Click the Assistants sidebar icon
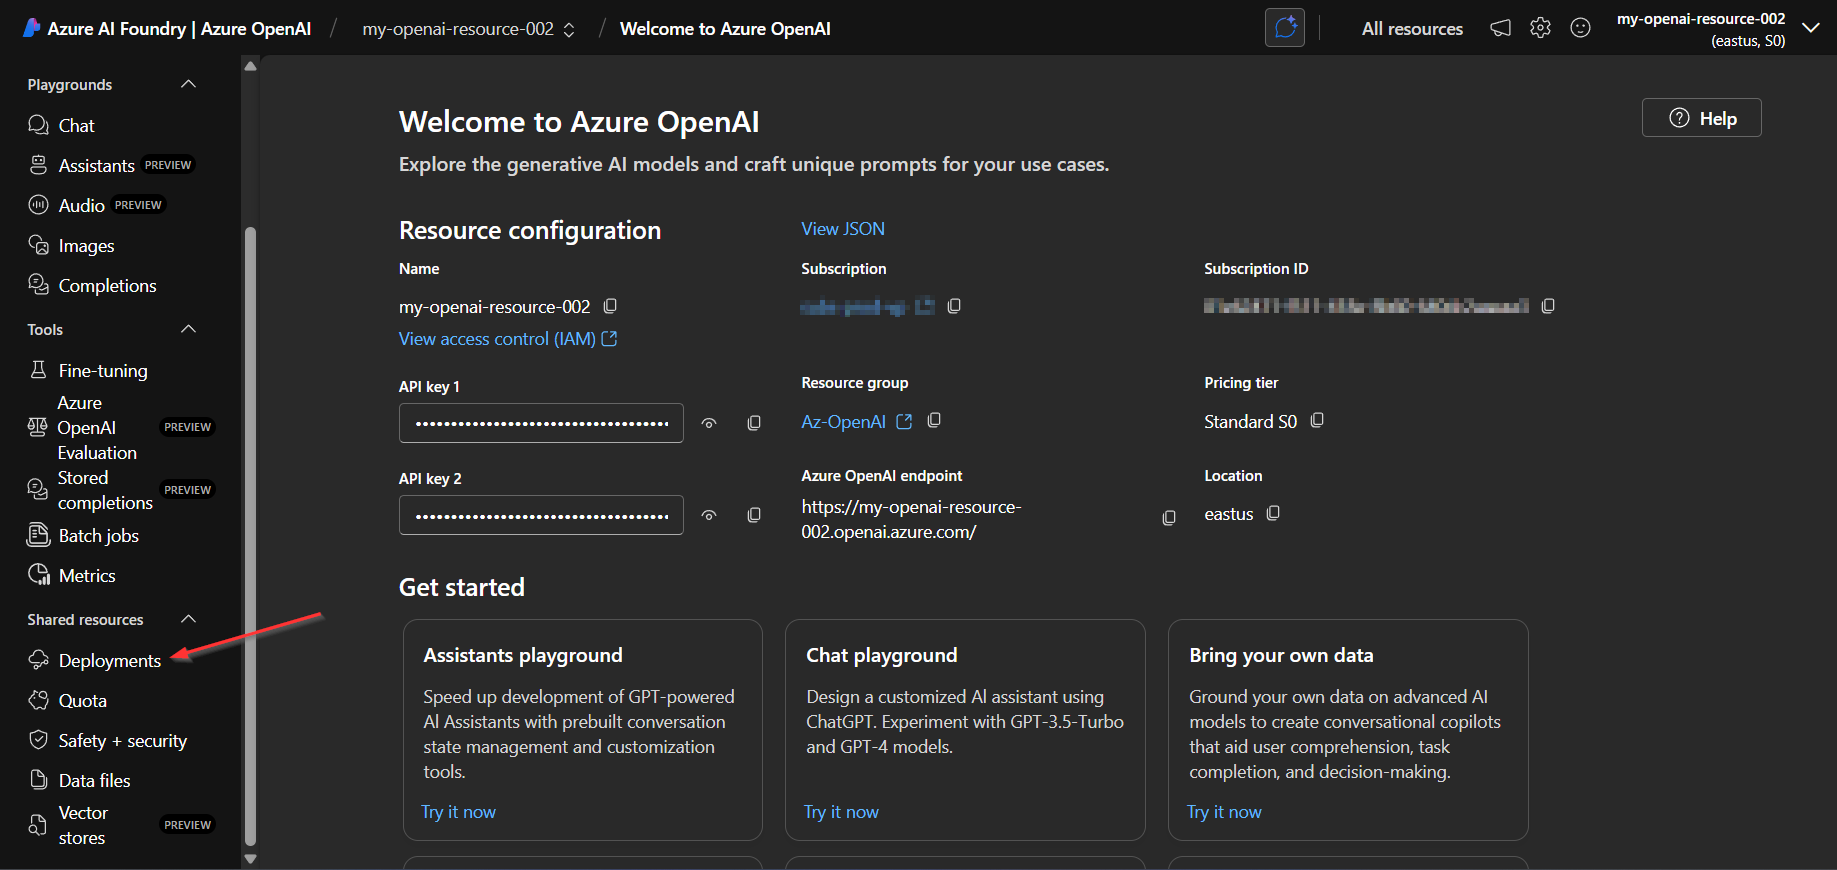The image size is (1837, 870). coord(38,165)
